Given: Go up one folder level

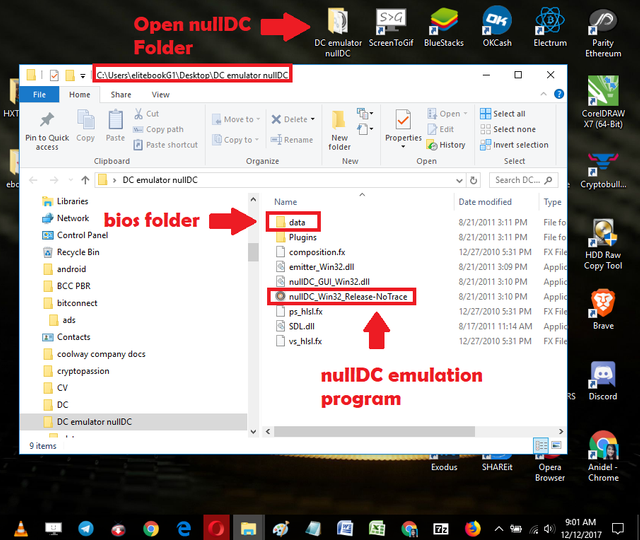Looking at the screenshot, I should coord(85,180).
